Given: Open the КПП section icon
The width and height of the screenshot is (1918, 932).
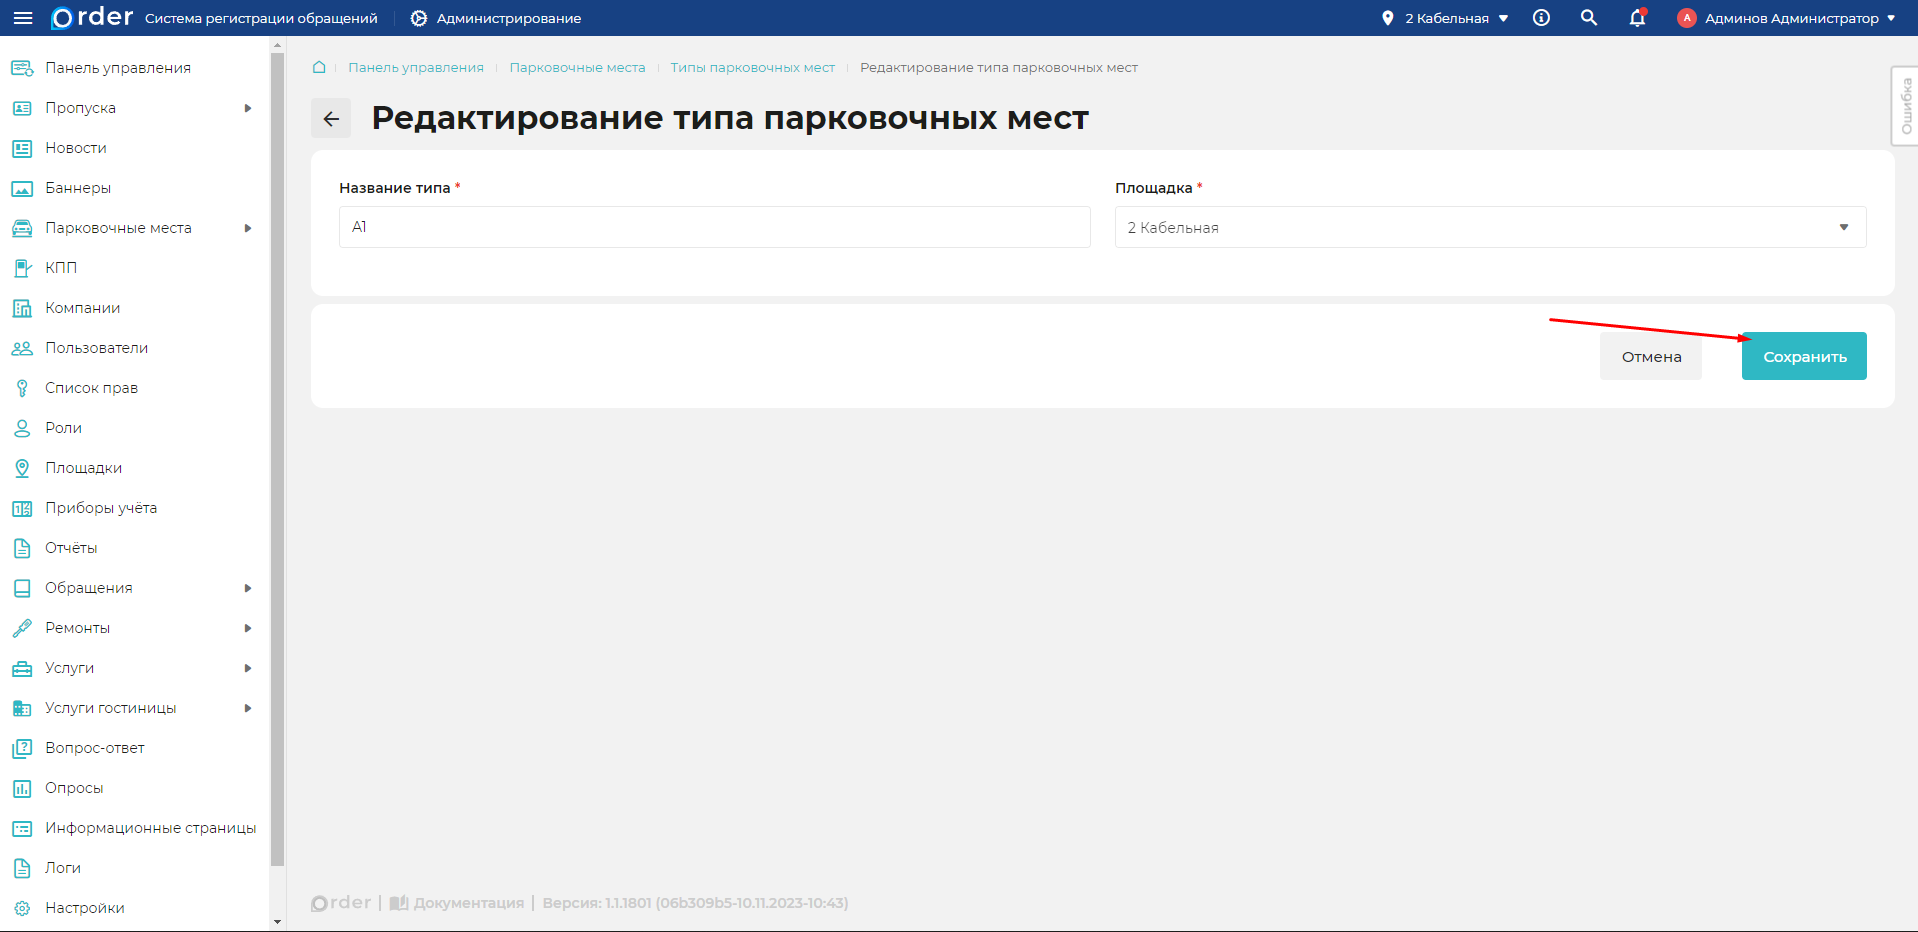Looking at the screenshot, I should (22, 267).
